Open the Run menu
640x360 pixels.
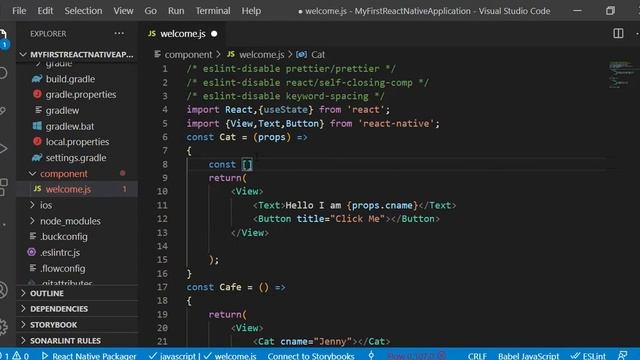(176, 11)
